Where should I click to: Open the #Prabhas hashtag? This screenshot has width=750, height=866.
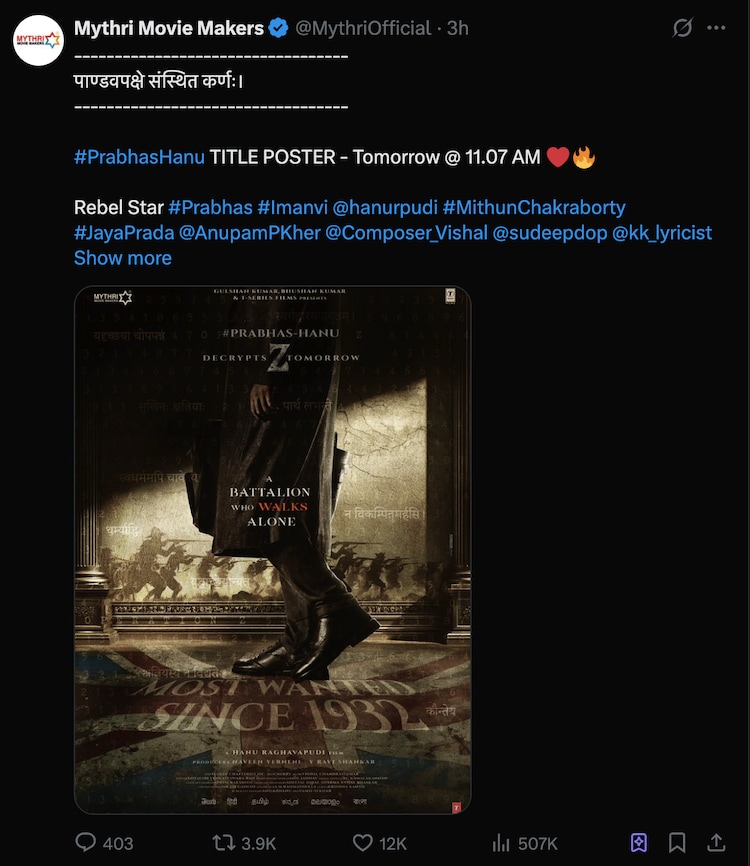[210, 208]
